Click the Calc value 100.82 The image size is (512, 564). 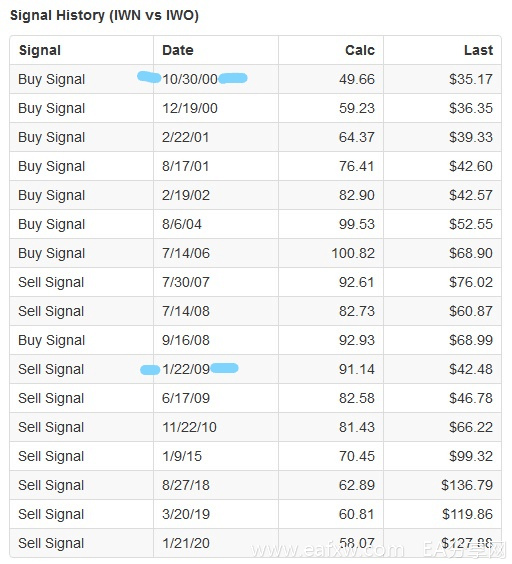[x=353, y=253]
